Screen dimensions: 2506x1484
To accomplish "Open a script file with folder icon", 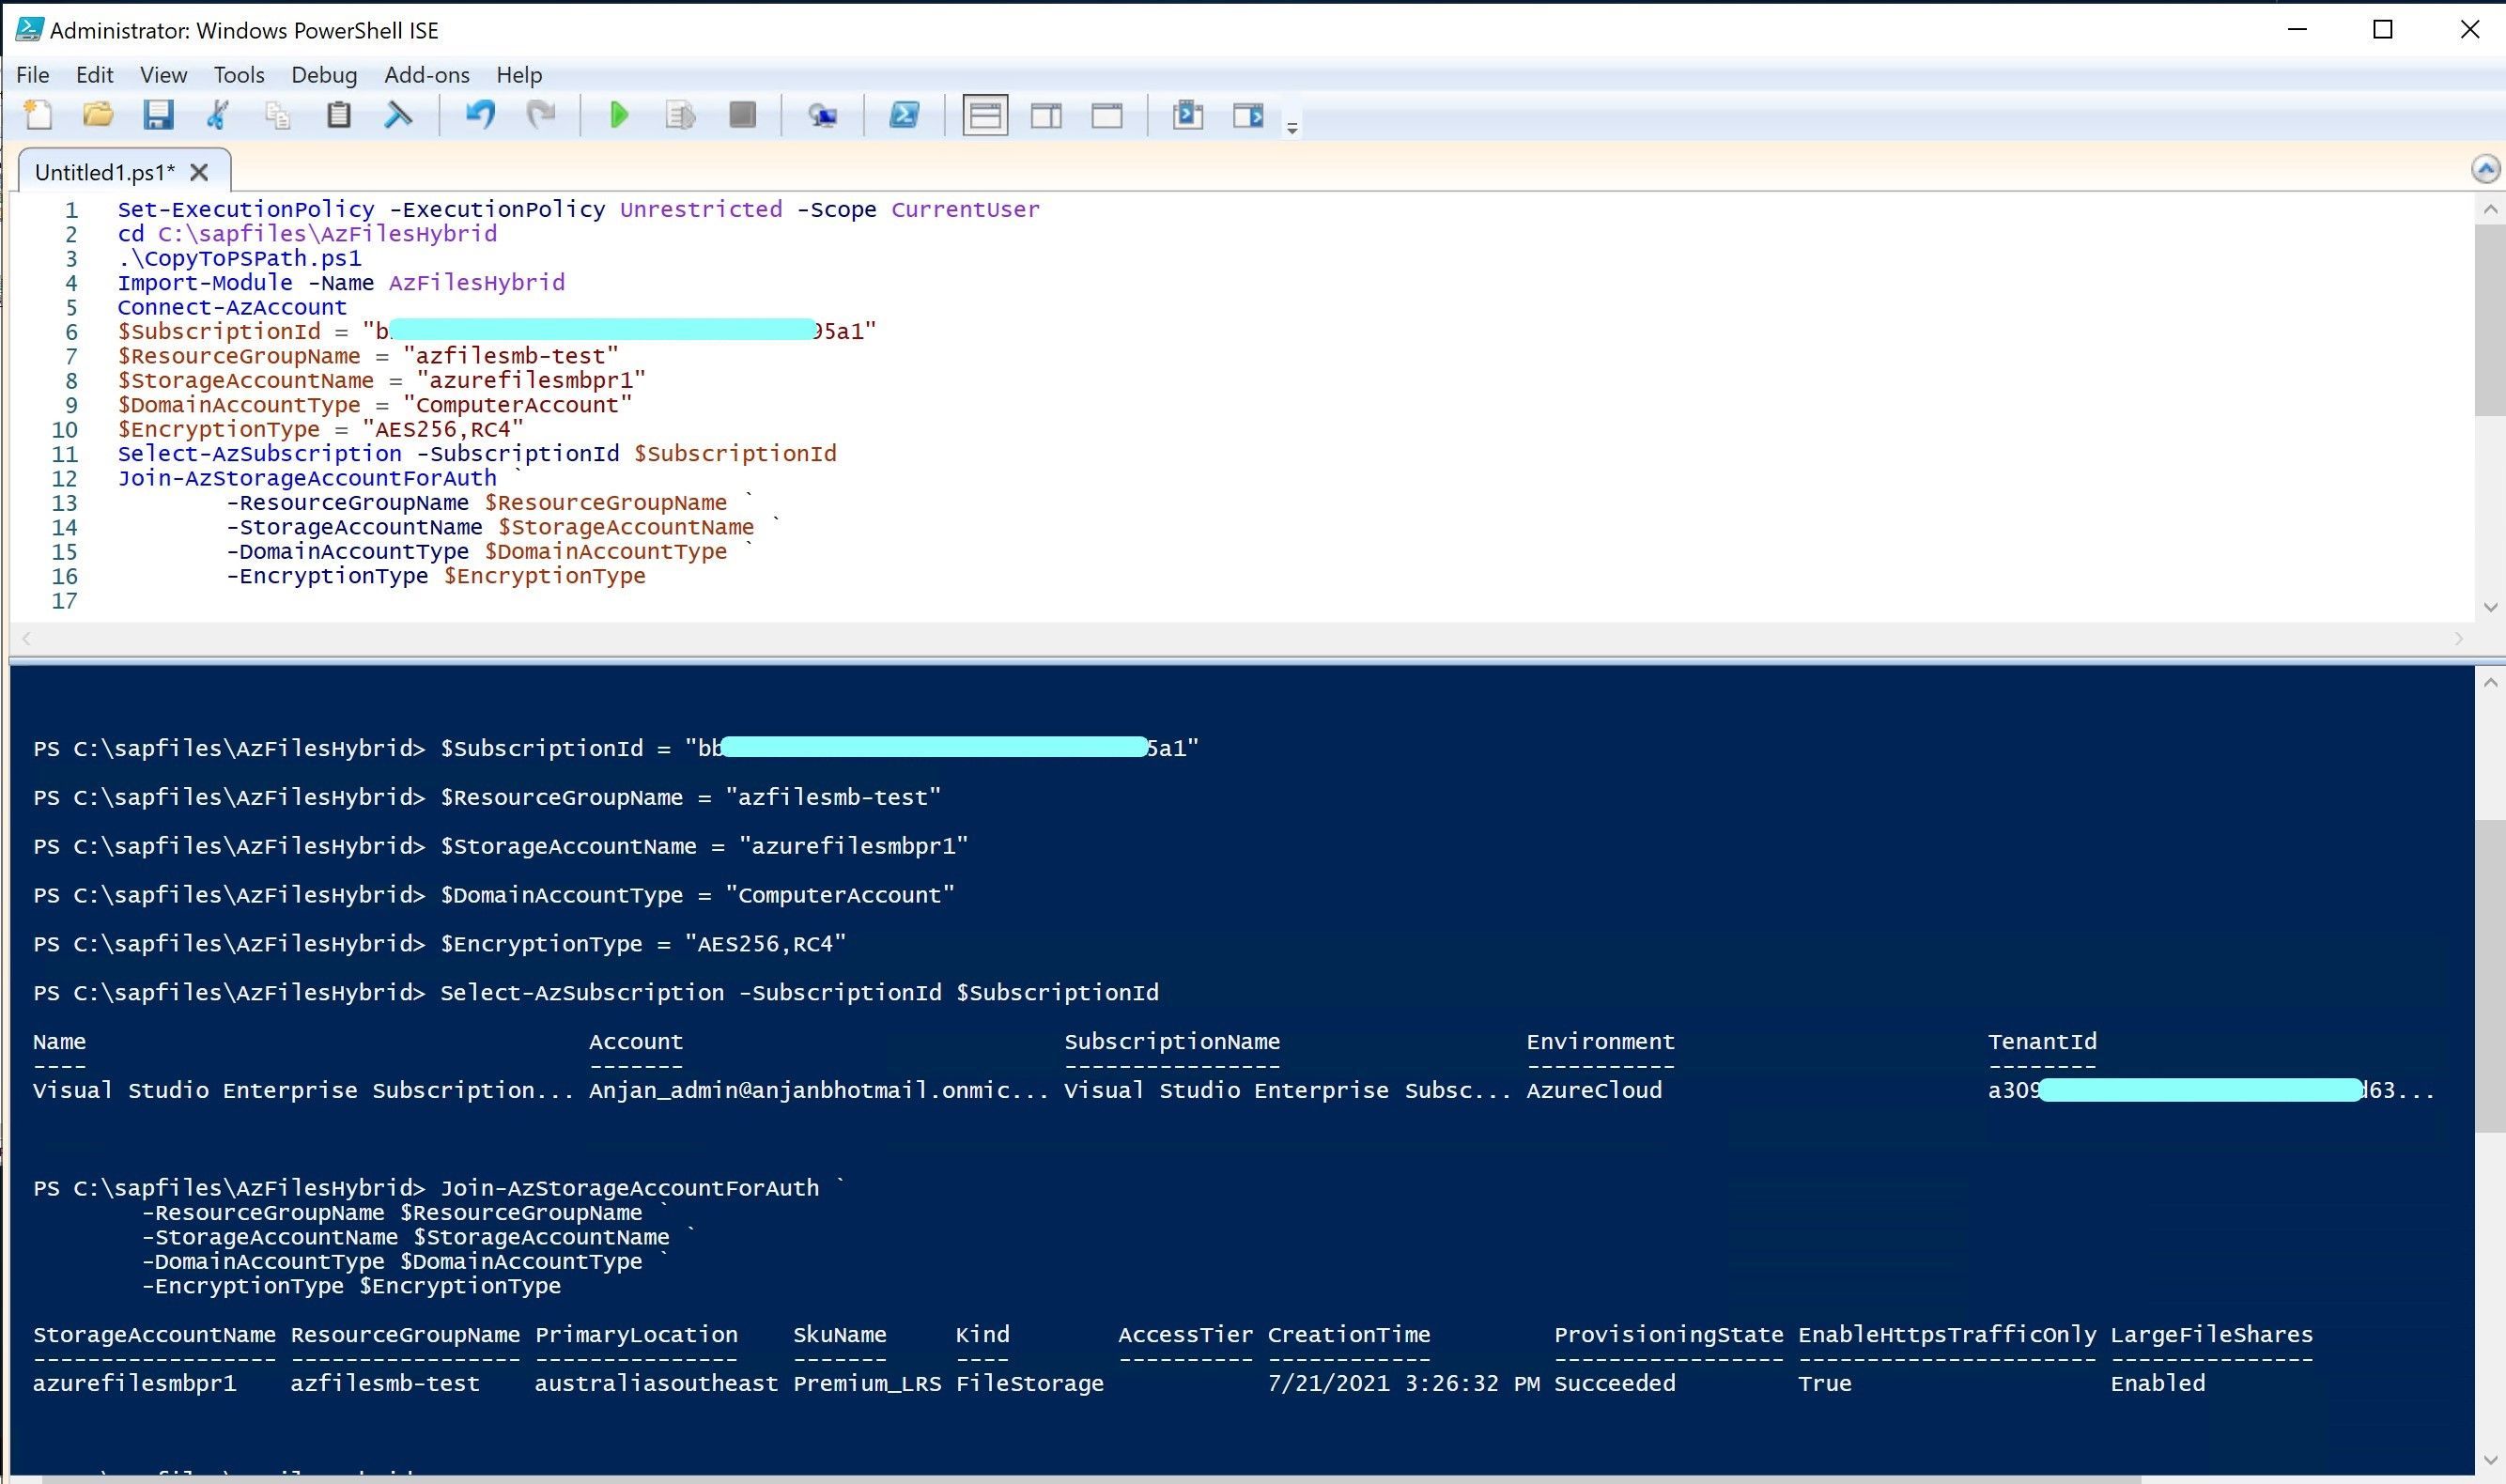I will tap(98, 115).
